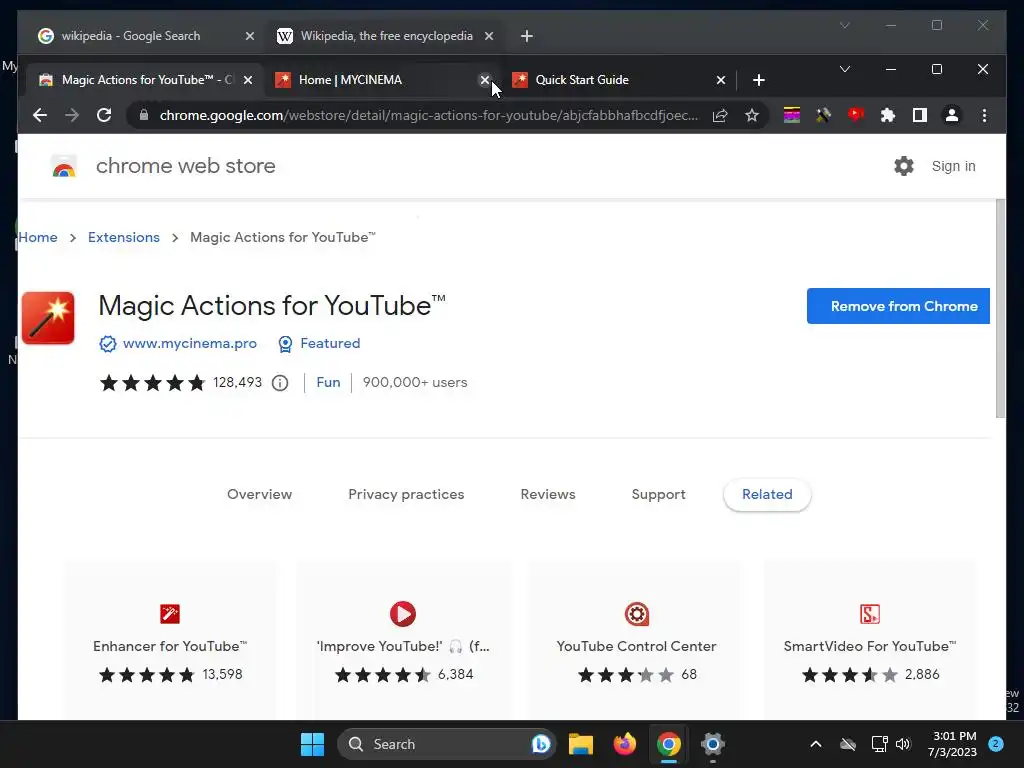Click the Featured badge link
The width and height of the screenshot is (1024, 768).
pos(330,344)
